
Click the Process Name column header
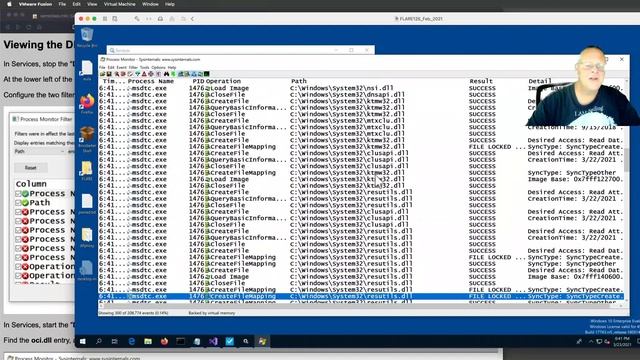(x=151, y=81)
